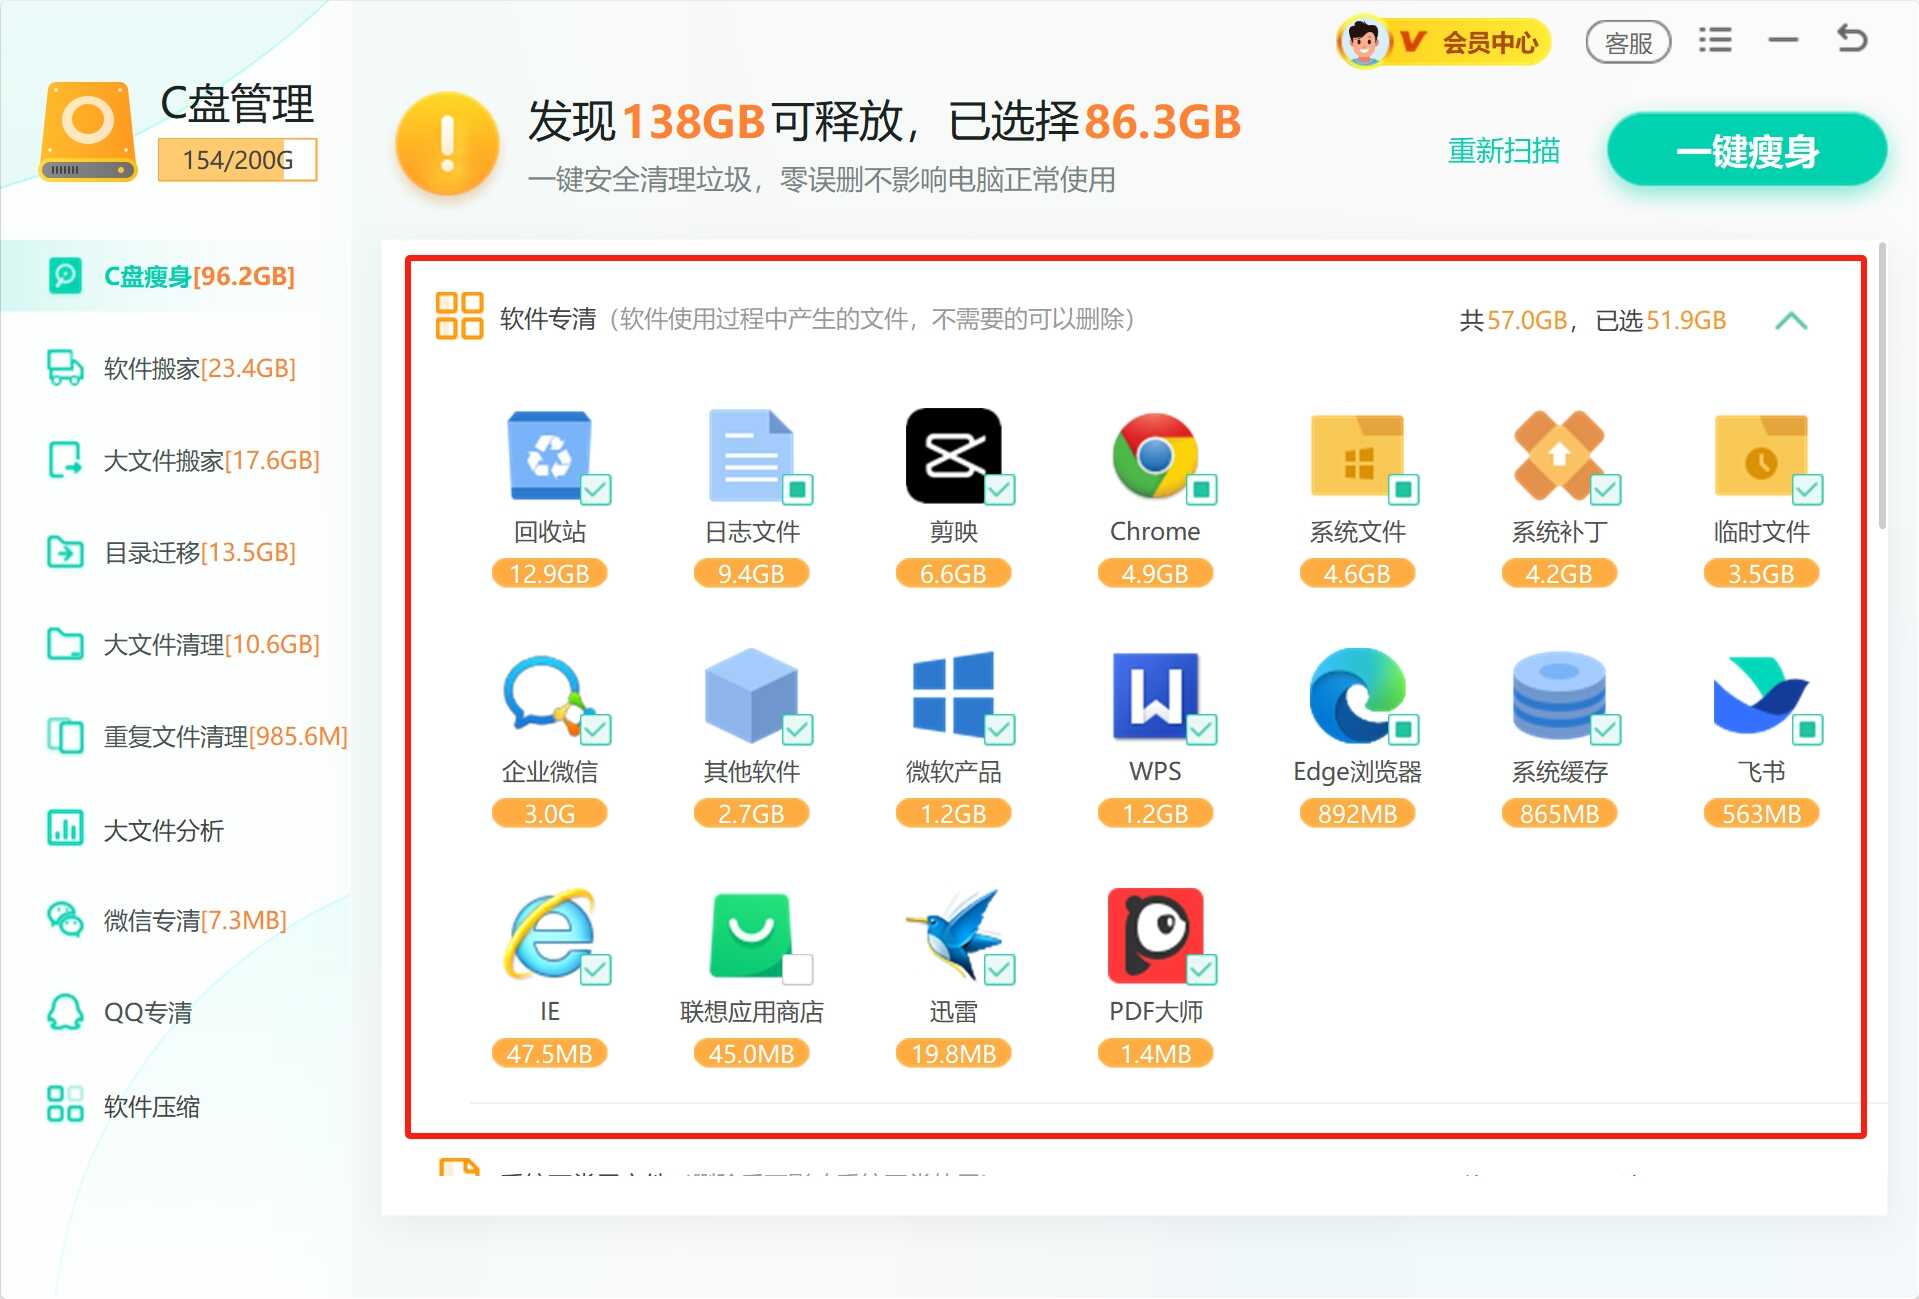Click the 892MB size badge under Edge浏览器
The width and height of the screenshot is (1919, 1299).
pyautogui.click(x=1357, y=813)
